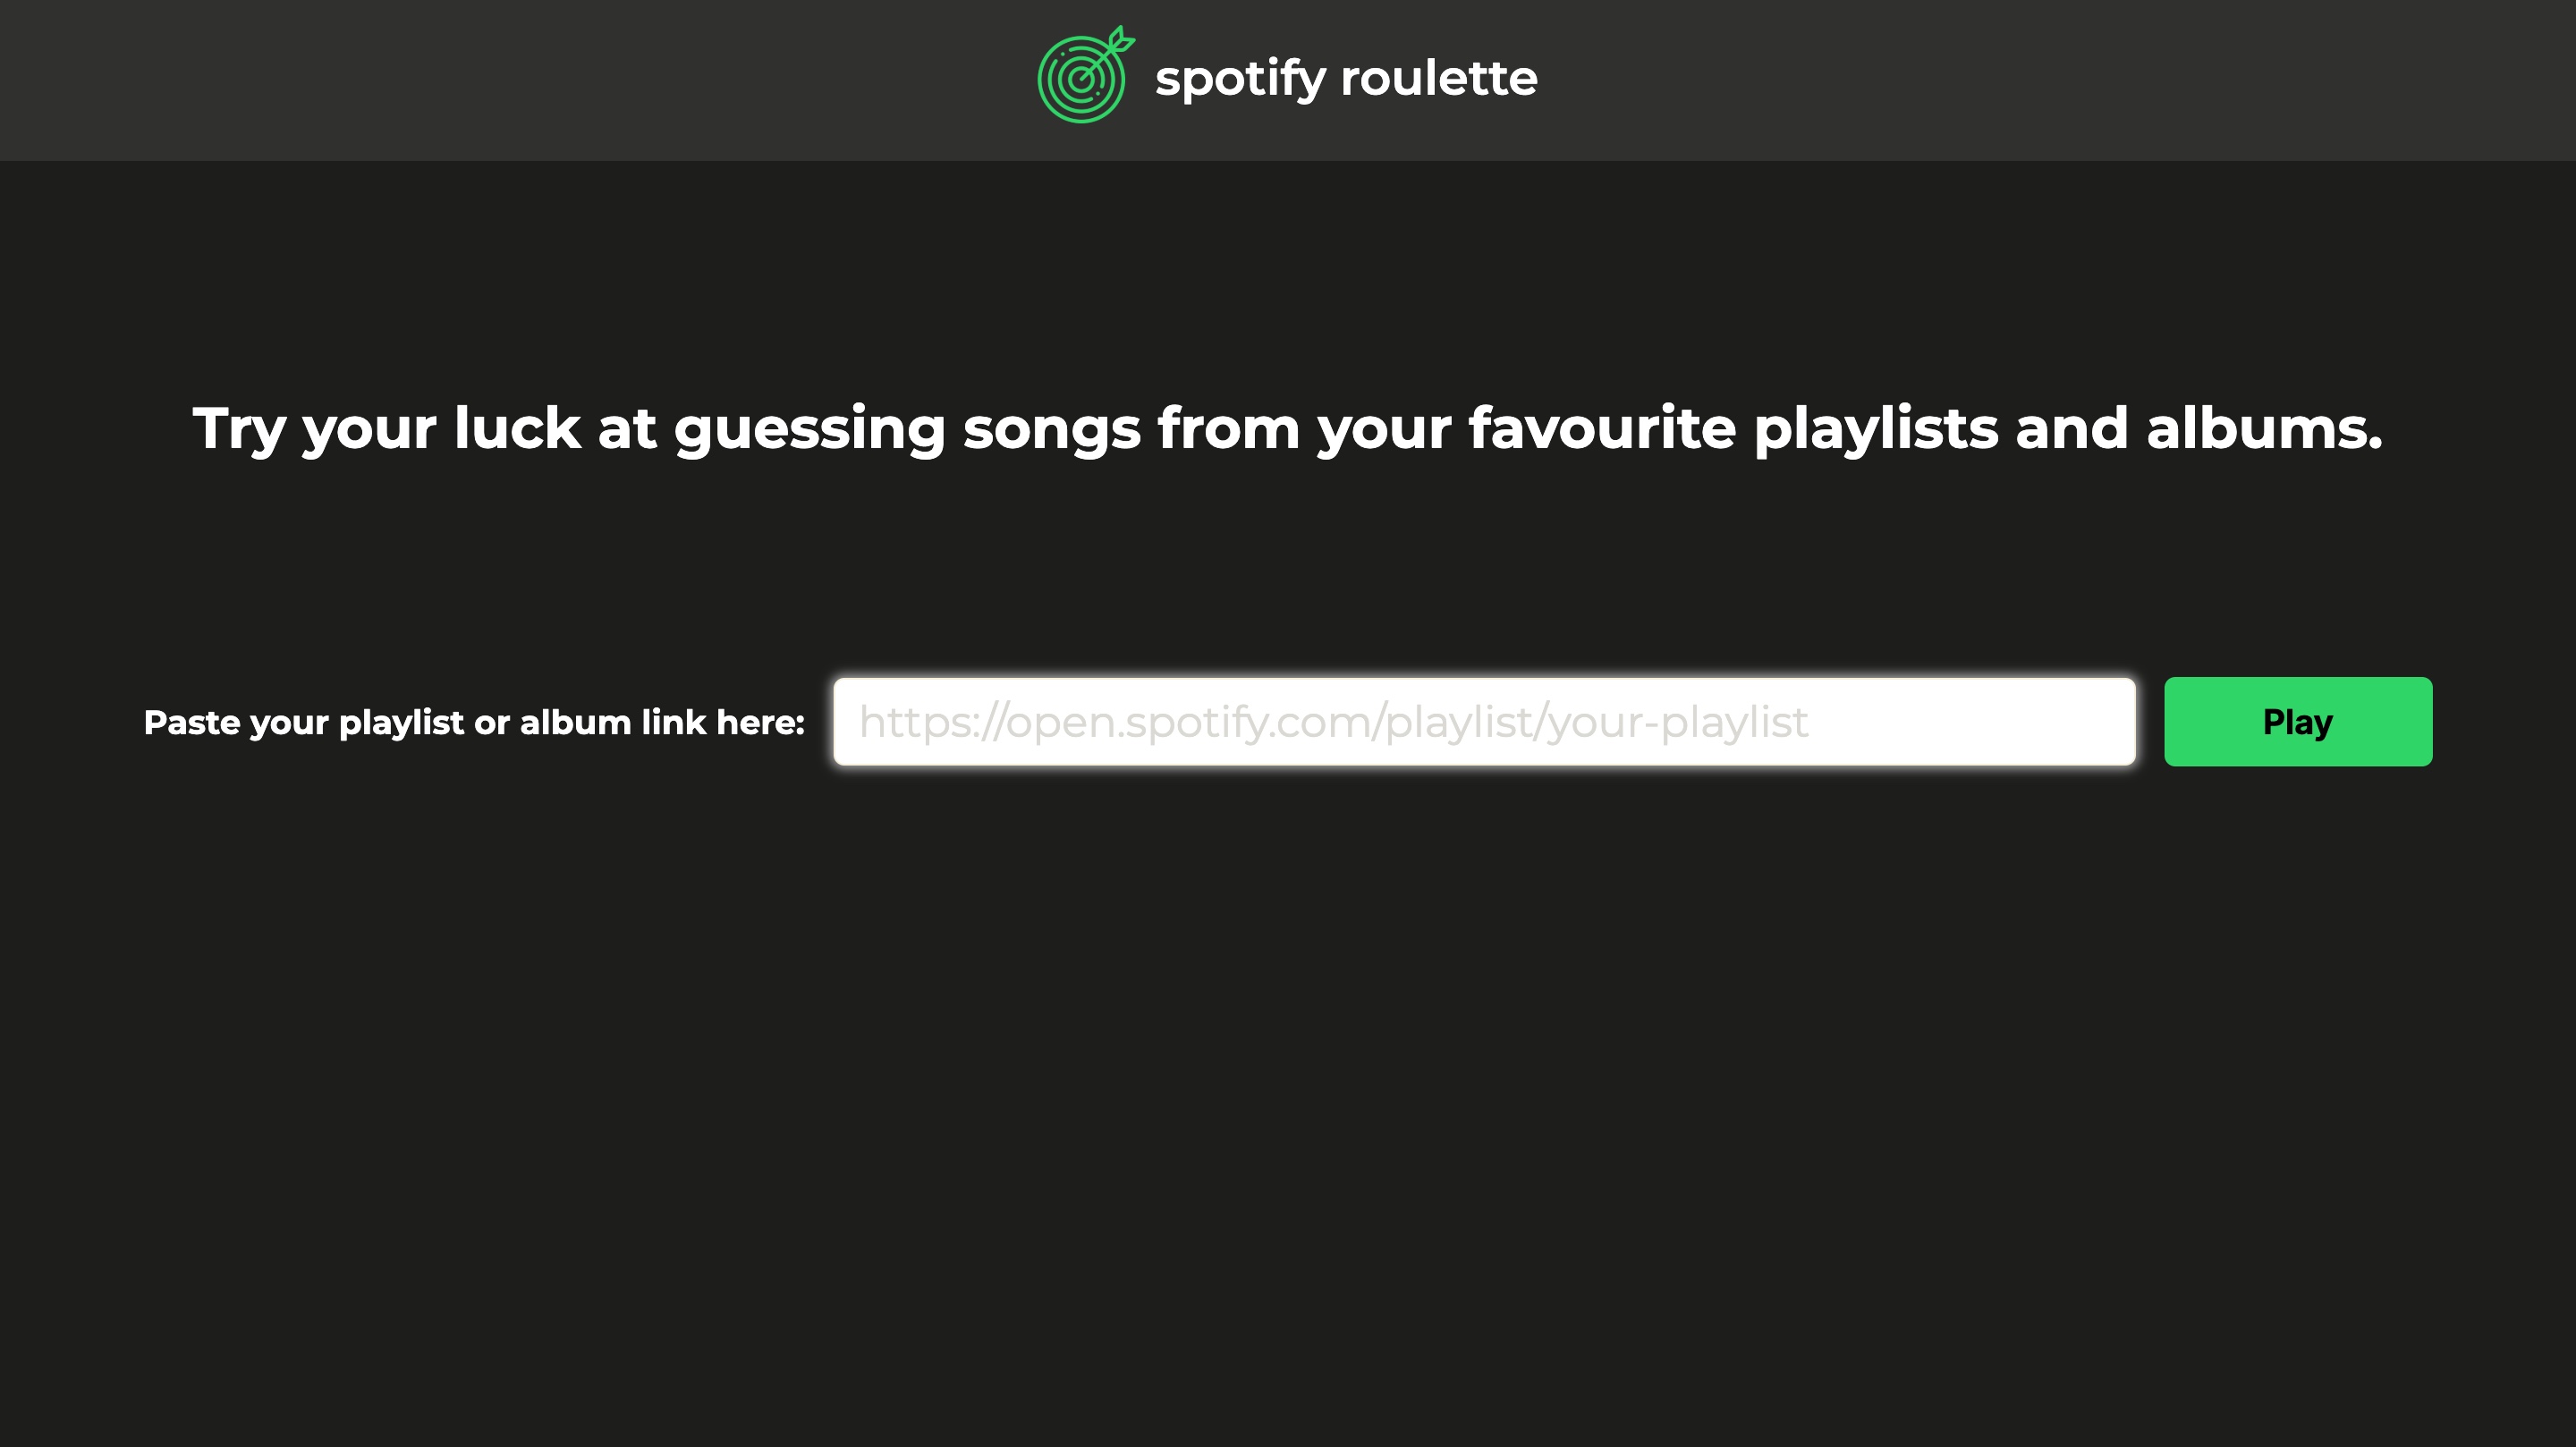Click the word "favourite" in the headline
Image resolution: width=2576 pixels, height=1447 pixels.
click(x=1602, y=428)
